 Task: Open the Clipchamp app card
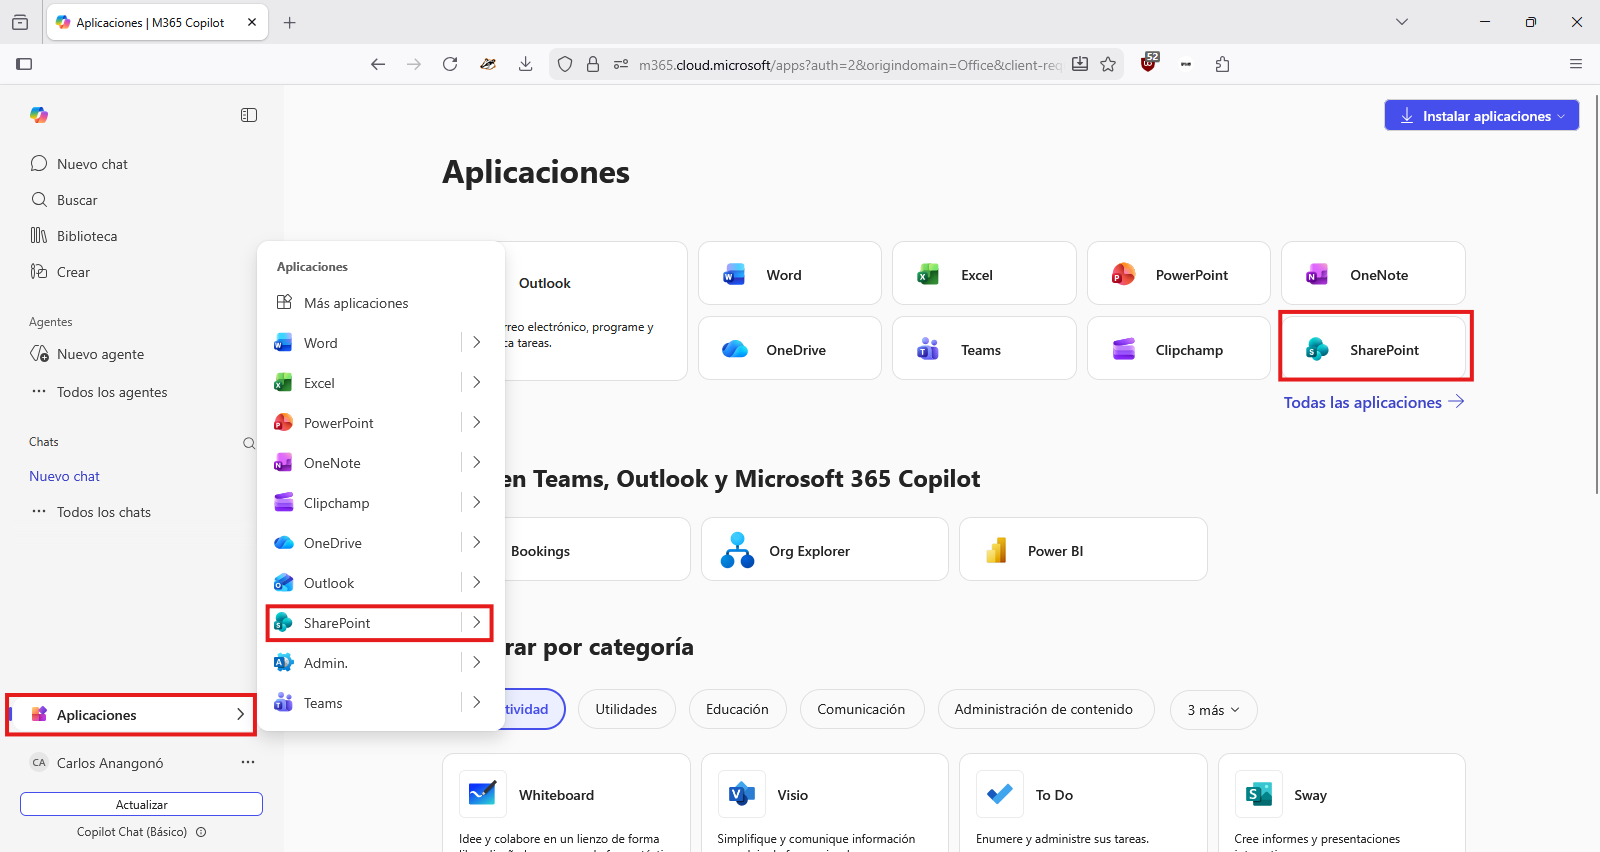tap(1179, 349)
